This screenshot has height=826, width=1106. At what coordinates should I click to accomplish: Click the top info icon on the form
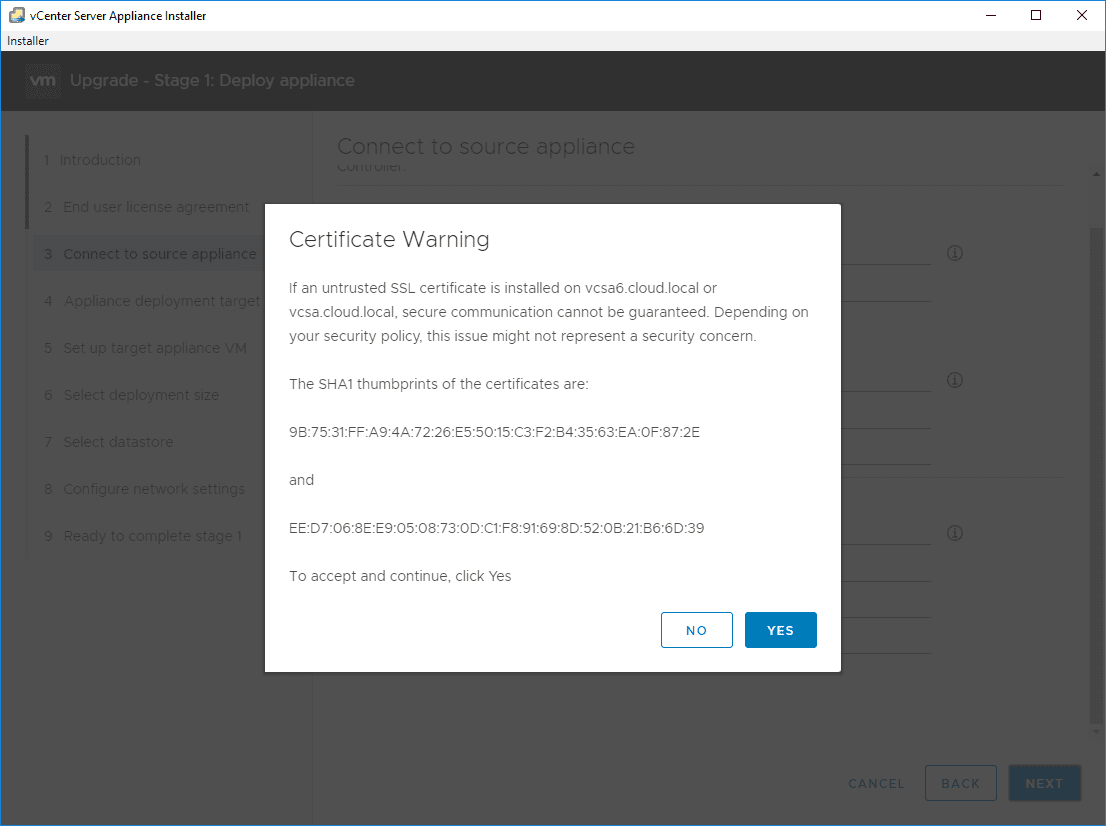(954, 253)
